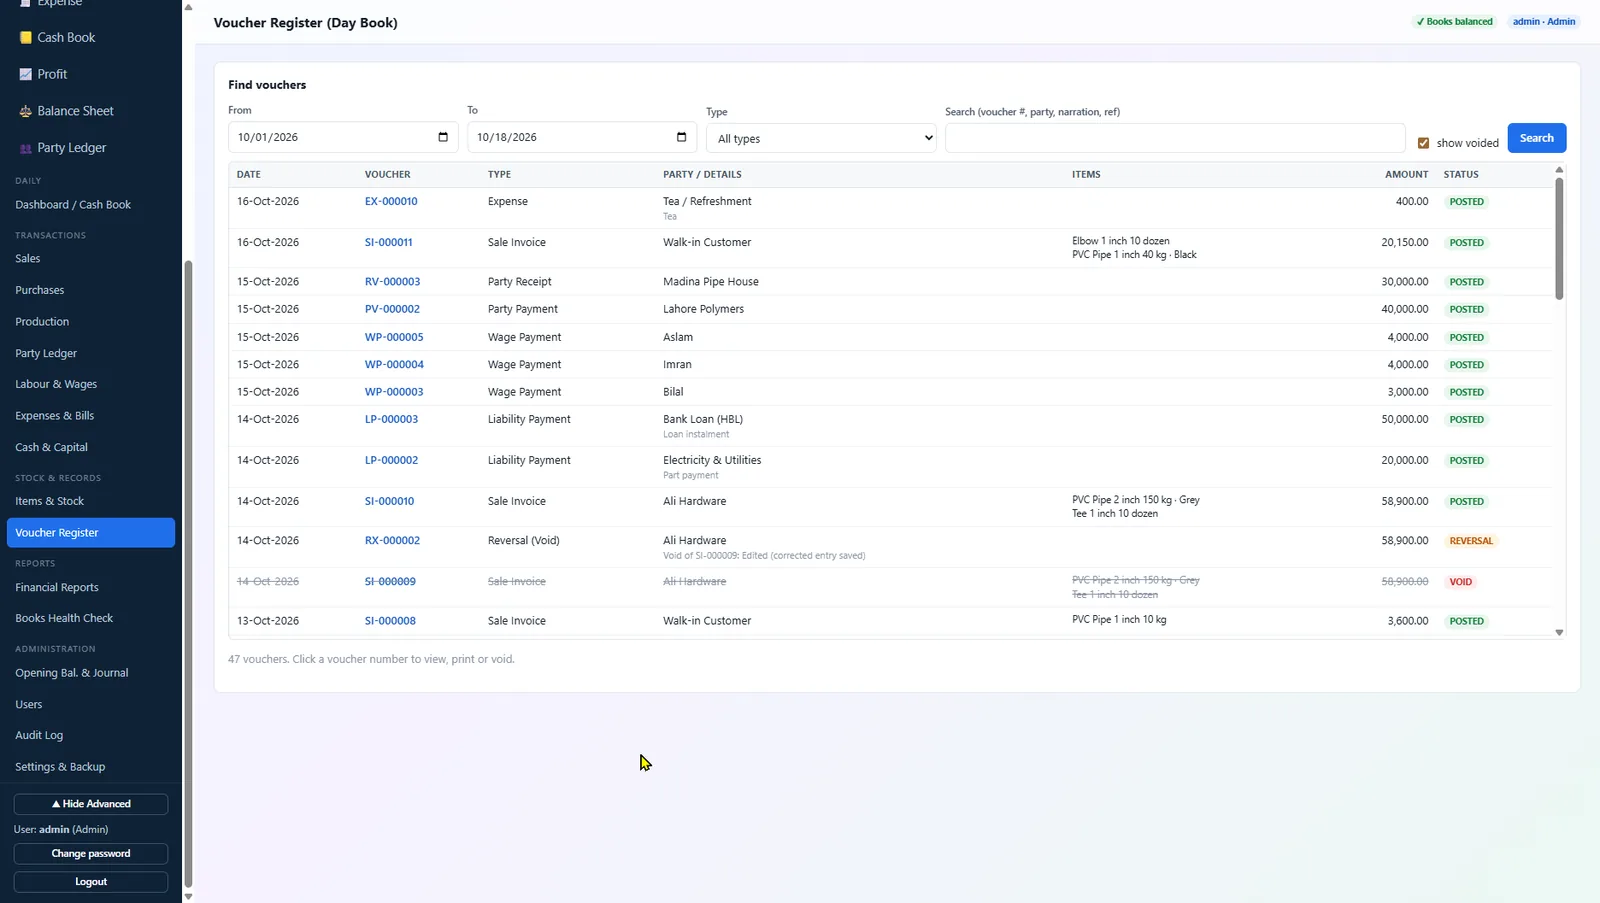The image size is (1600, 903).
Task: Open sale invoice SI-000011
Action: tap(389, 242)
